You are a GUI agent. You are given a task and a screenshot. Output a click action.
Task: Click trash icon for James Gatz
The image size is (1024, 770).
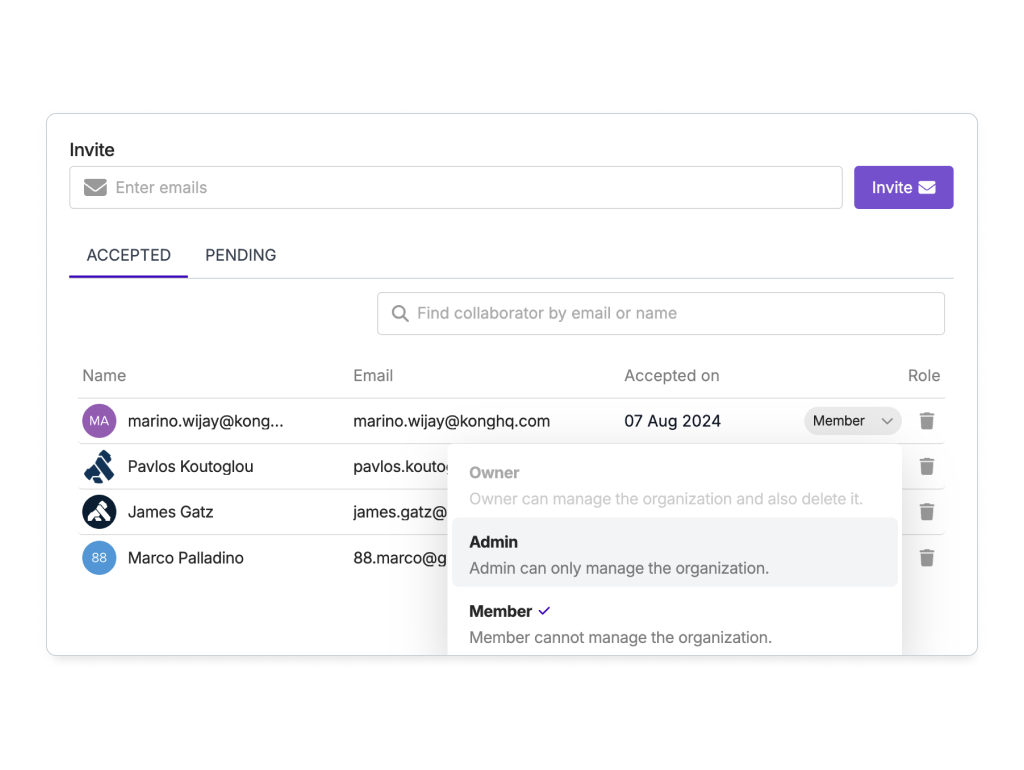(x=926, y=512)
